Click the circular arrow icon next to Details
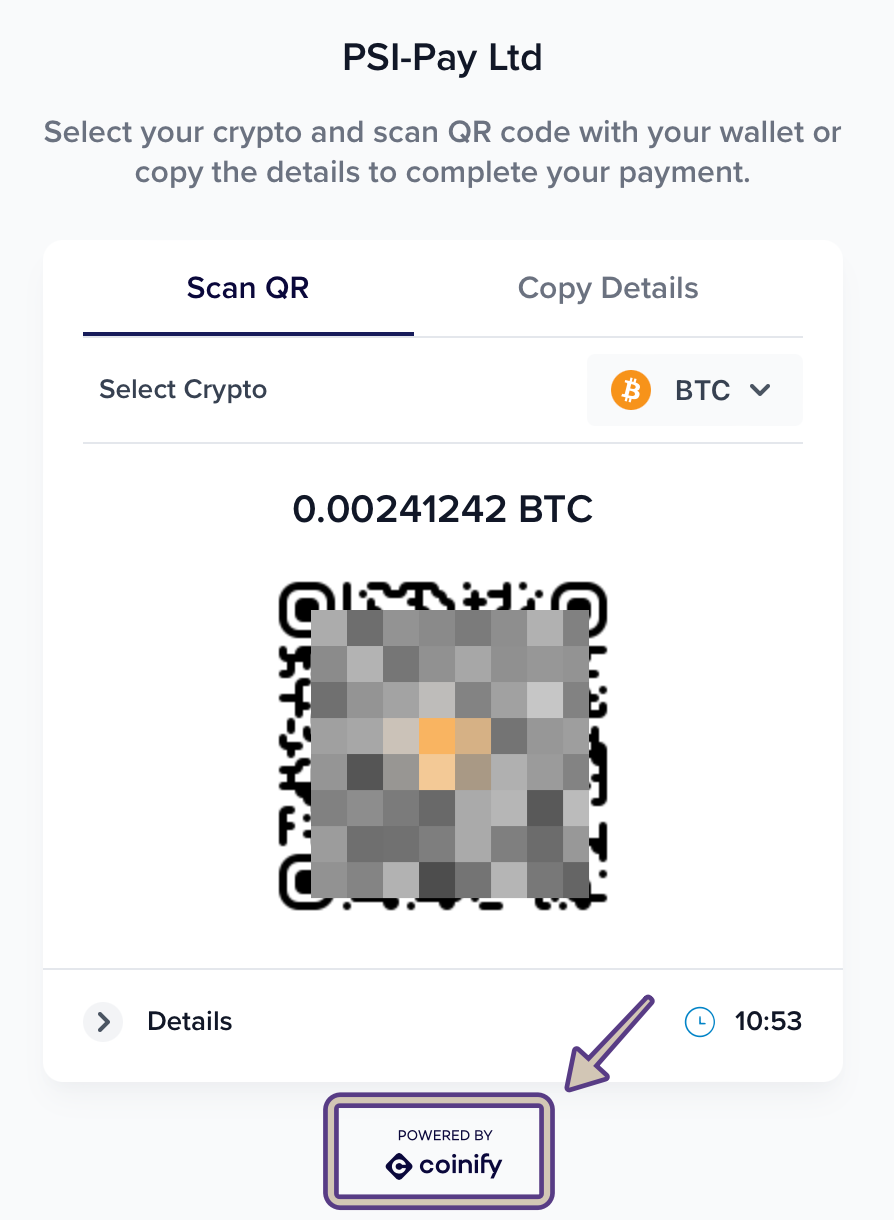This screenshot has width=894, height=1220. [x=103, y=1022]
